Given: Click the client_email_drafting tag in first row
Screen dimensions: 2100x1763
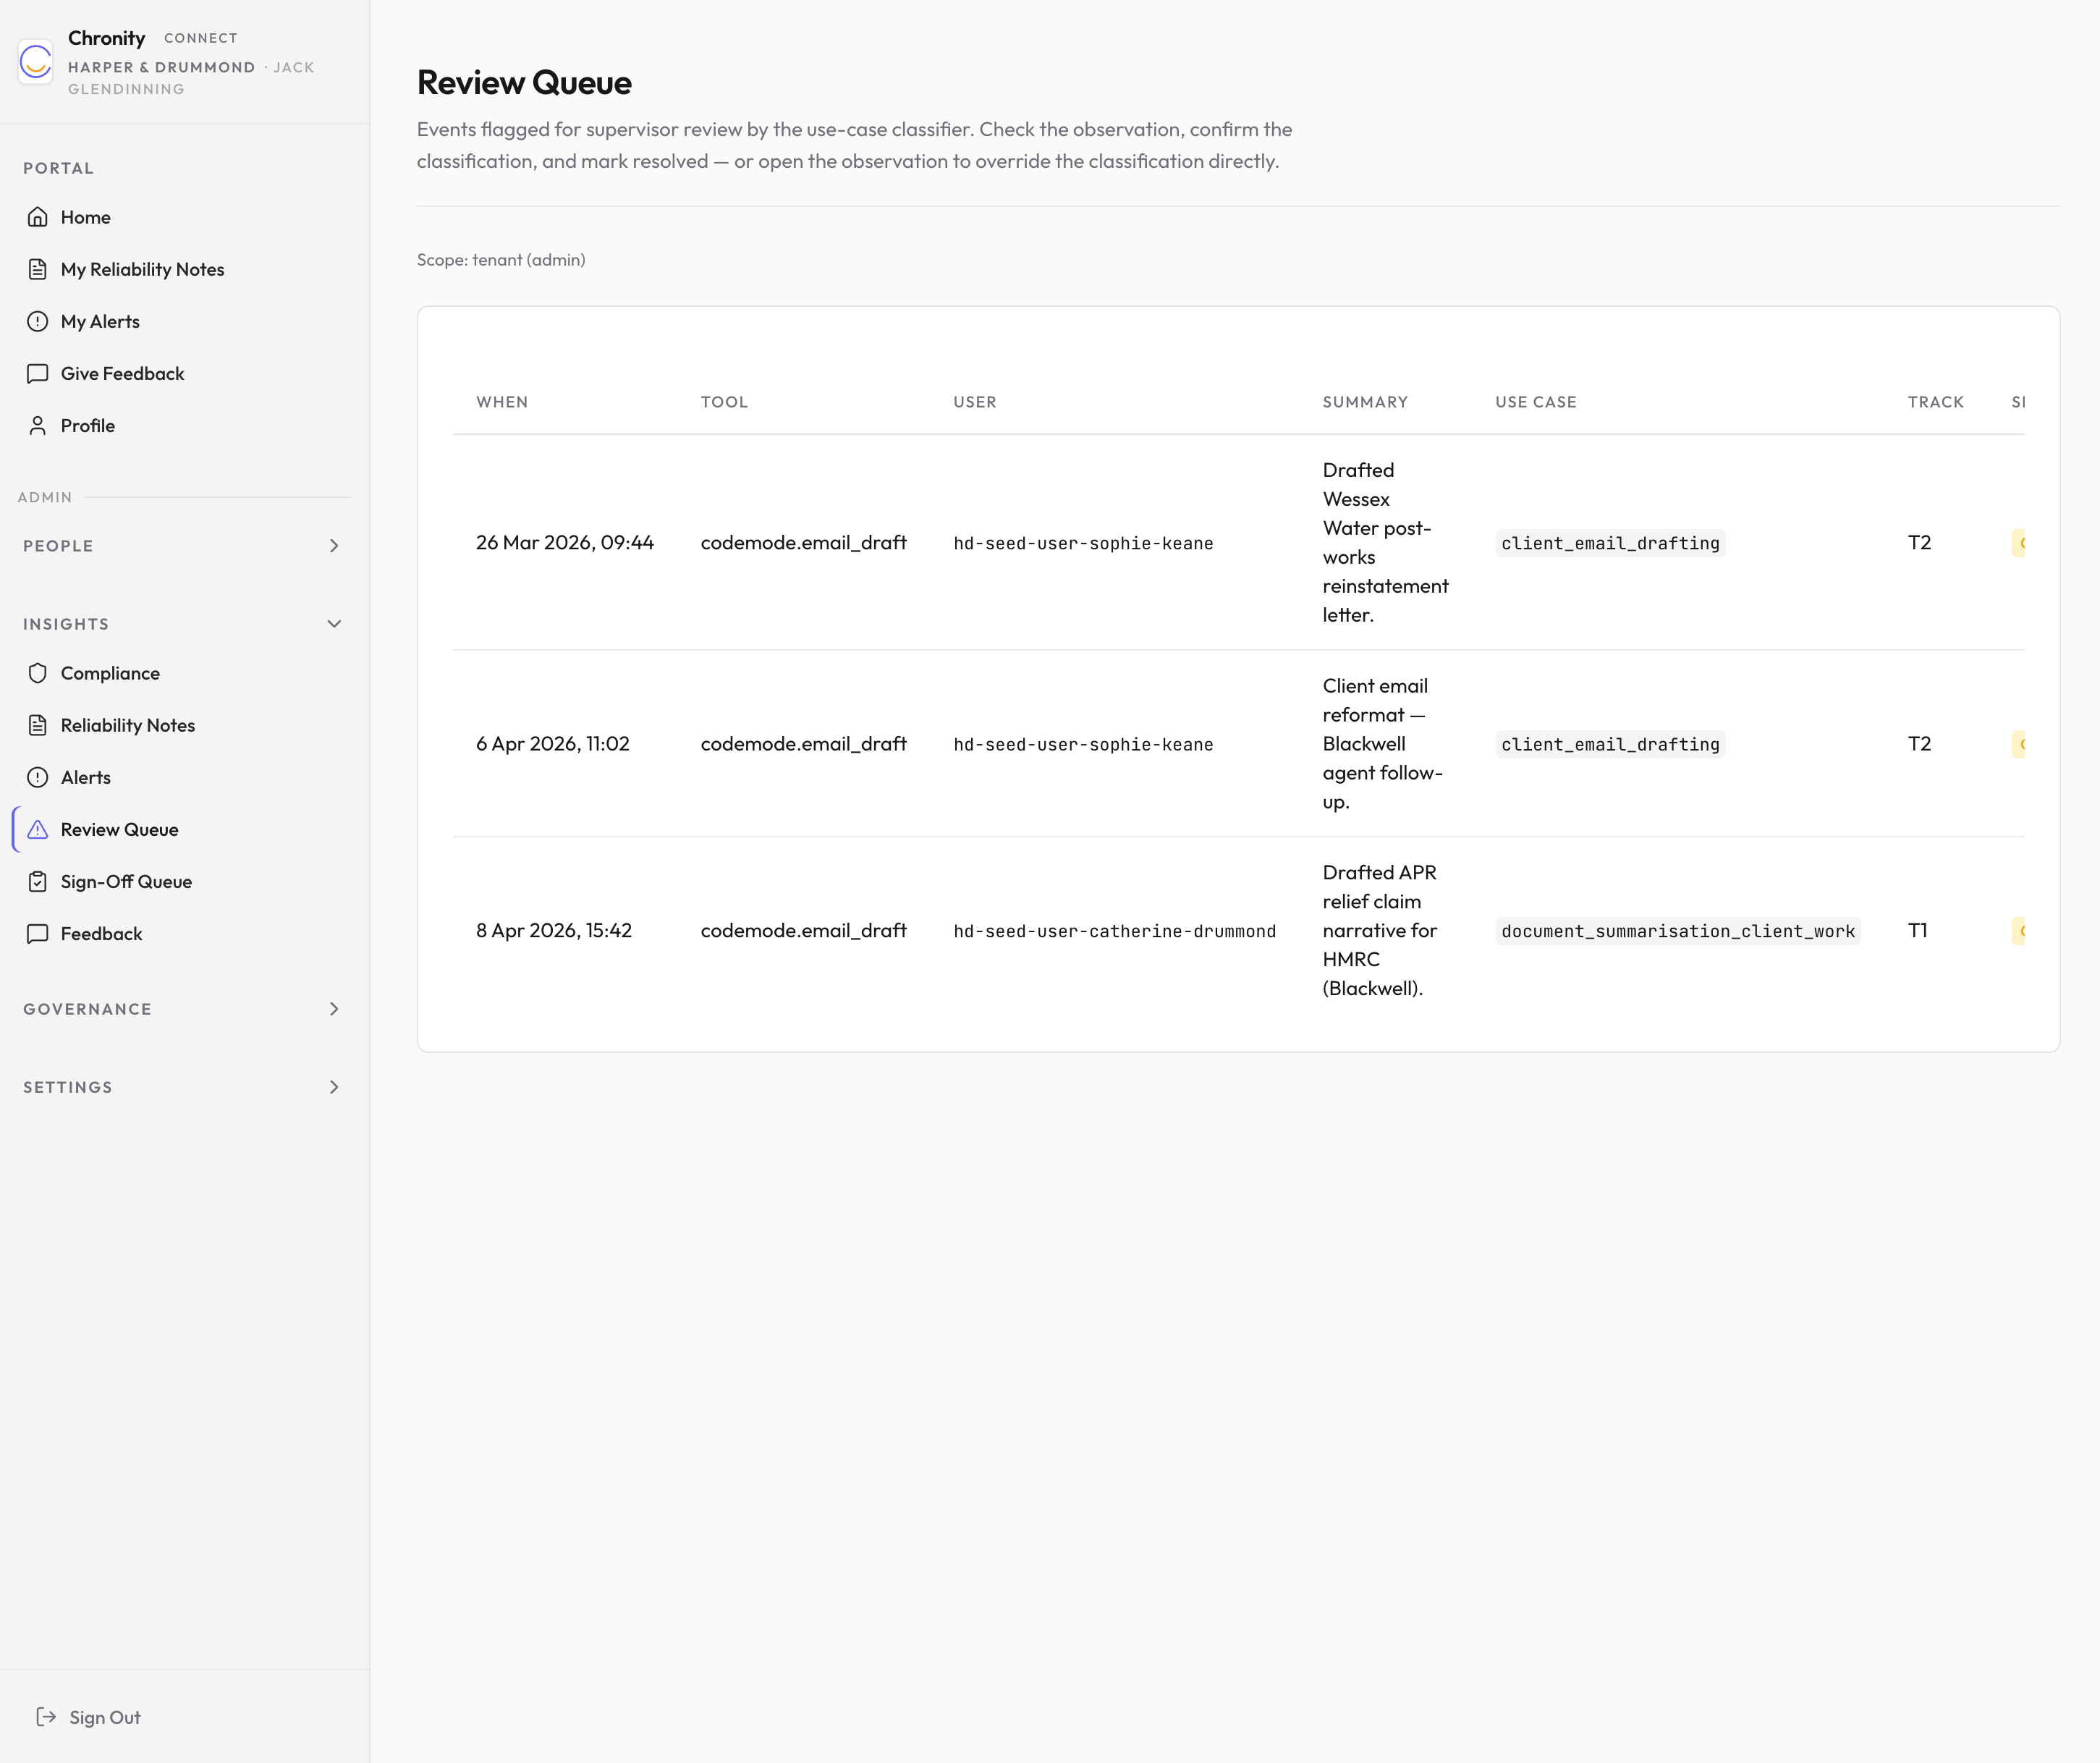Looking at the screenshot, I should (x=1610, y=543).
